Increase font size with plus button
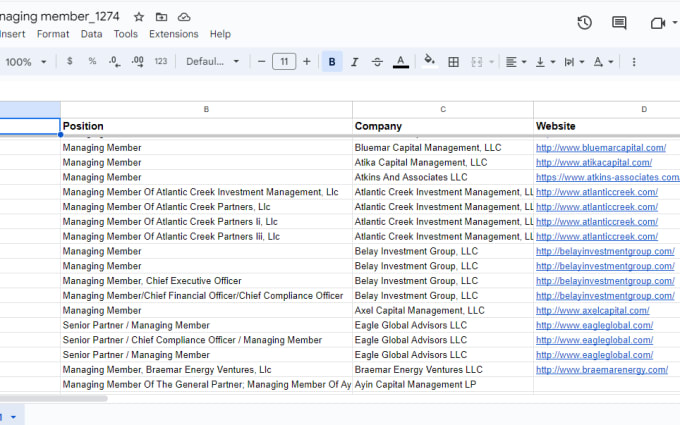 click(x=307, y=62)
